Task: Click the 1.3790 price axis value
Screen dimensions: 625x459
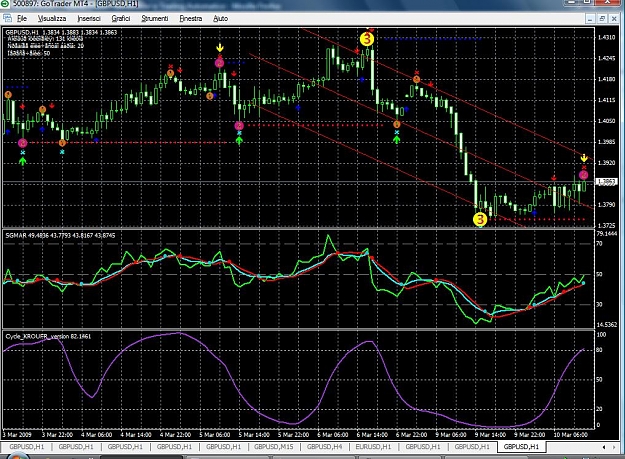Action: point(606,204)
